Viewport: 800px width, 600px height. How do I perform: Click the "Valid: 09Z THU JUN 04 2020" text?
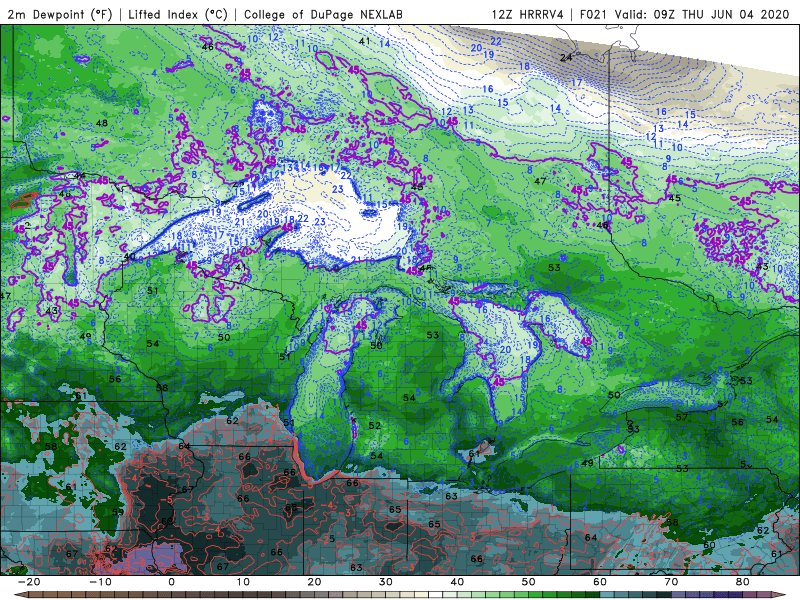[702, 14]
